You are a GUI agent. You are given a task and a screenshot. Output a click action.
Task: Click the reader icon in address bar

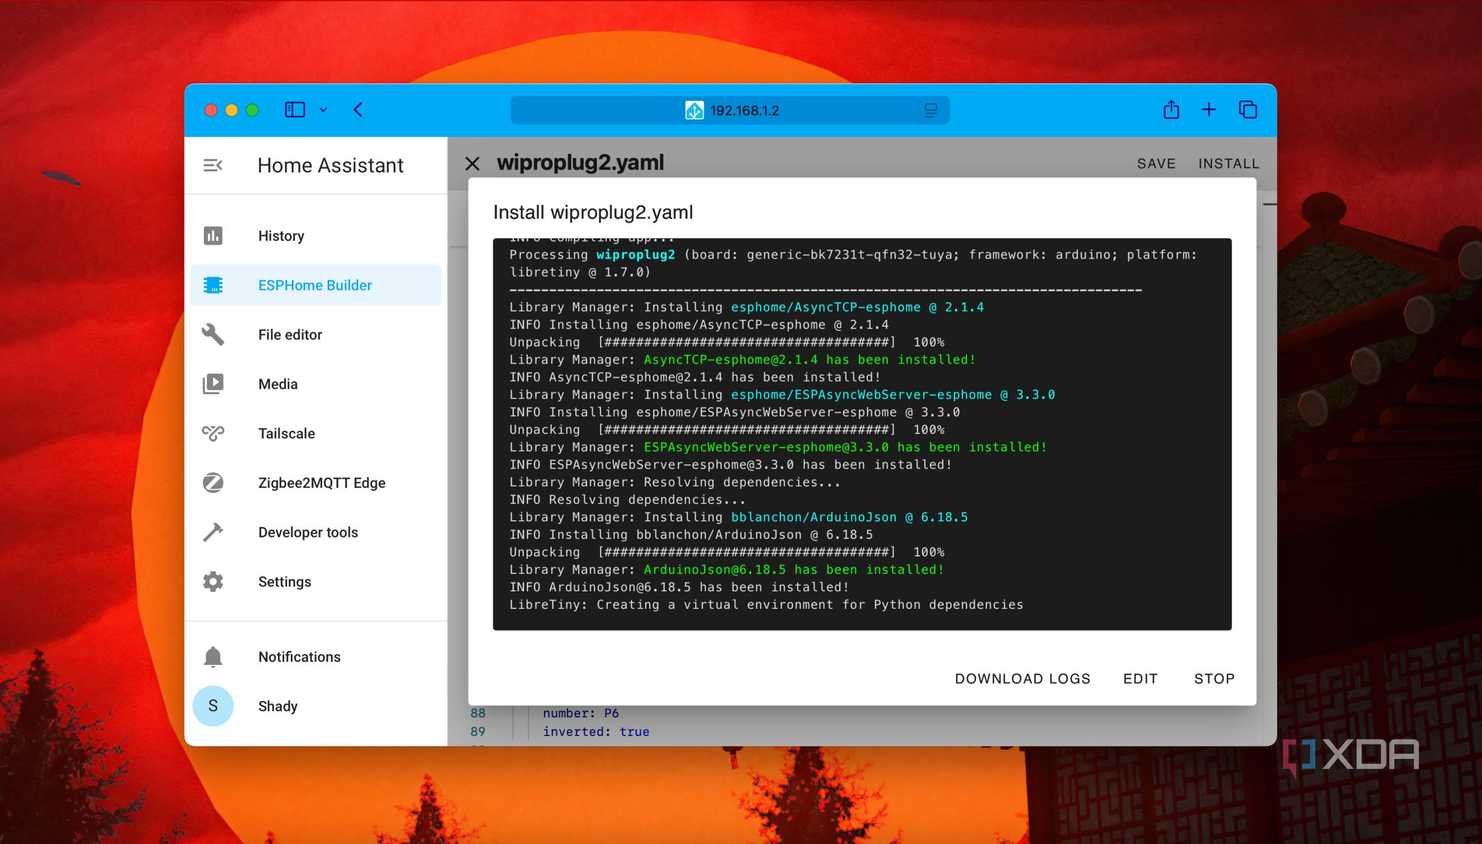click(931, 110)
